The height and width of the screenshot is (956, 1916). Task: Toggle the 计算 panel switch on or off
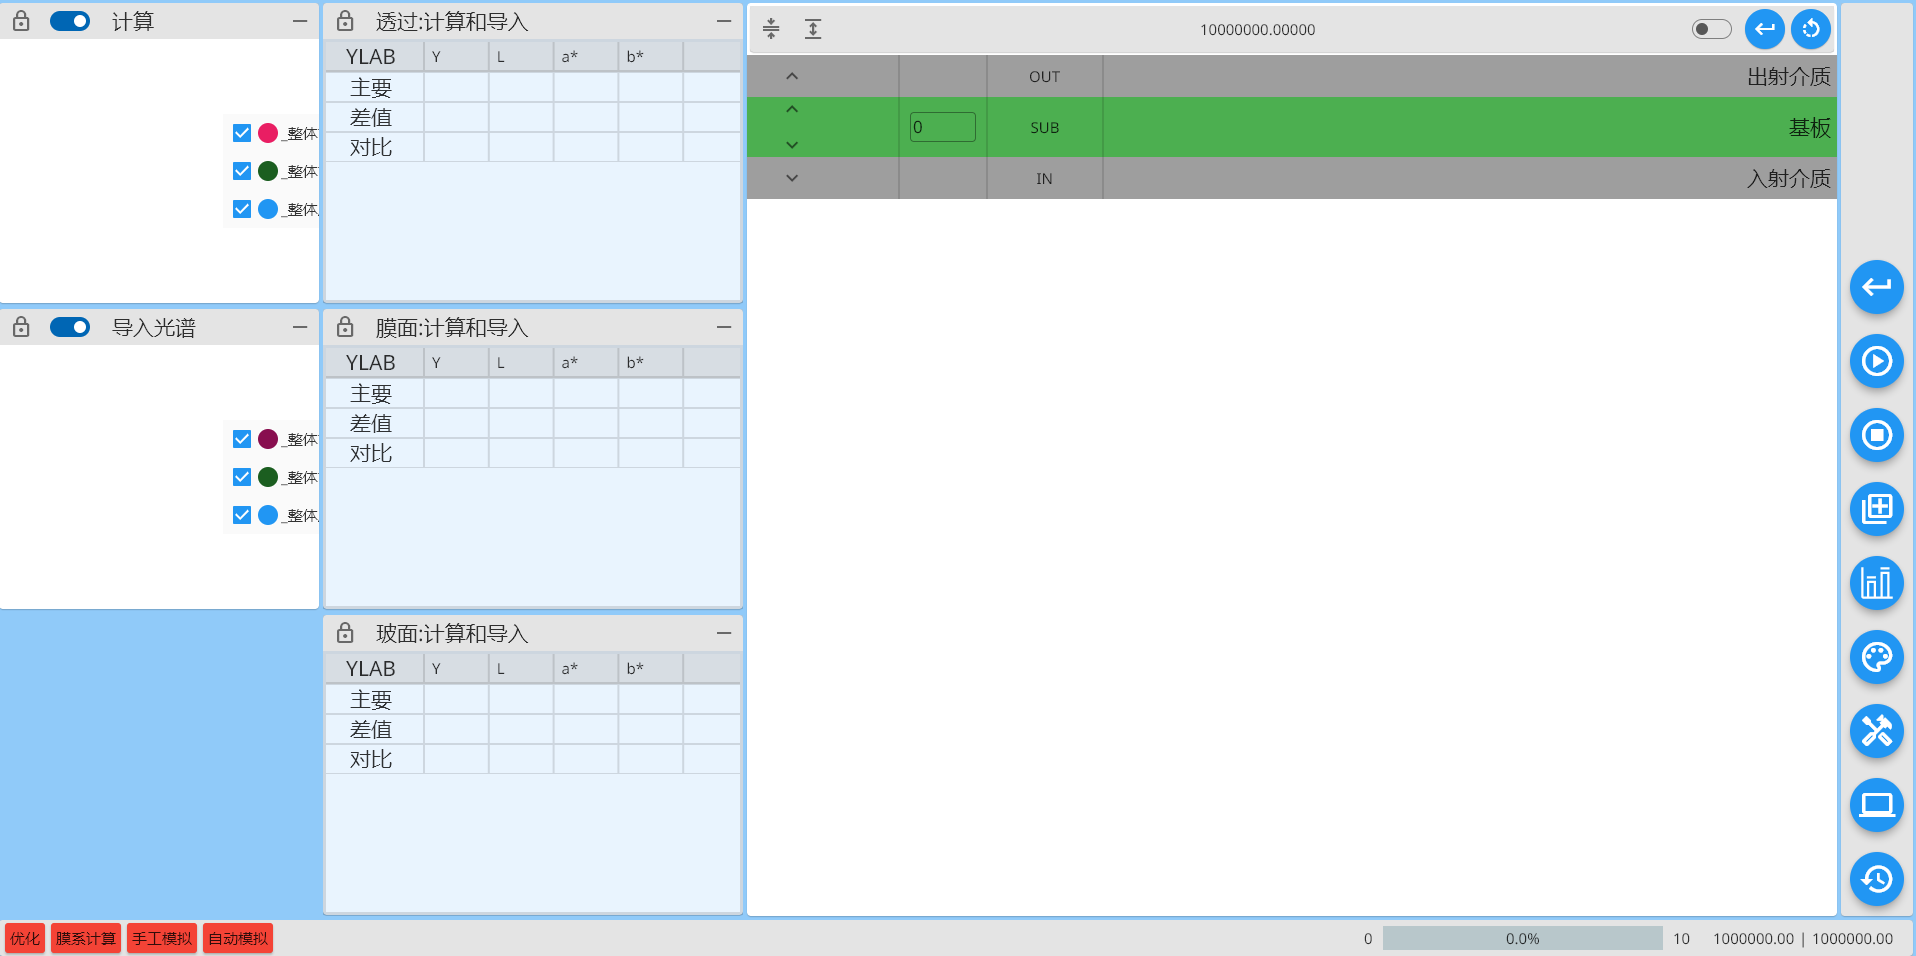(x=70, y=21)
